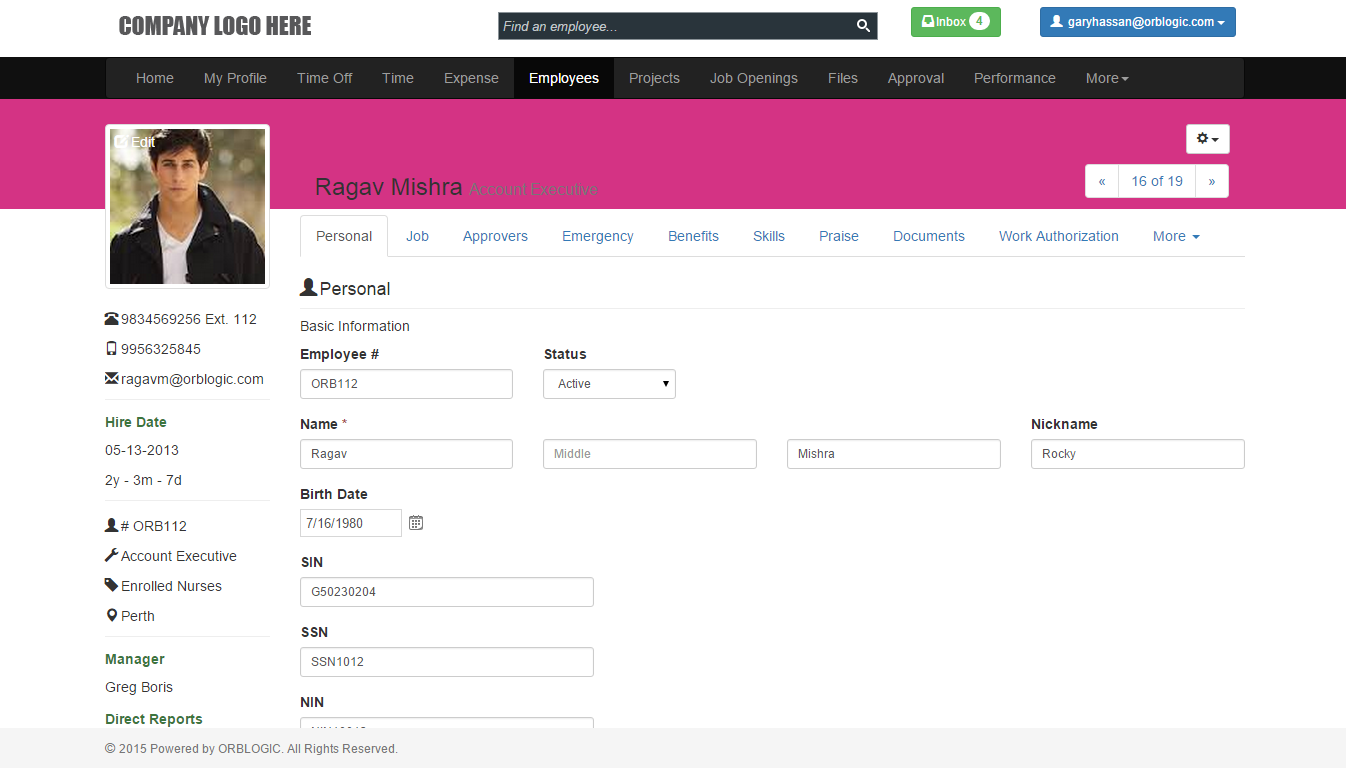The width and height of the screenshot is (1346, 768).
Task: Click the Company Logo Here header
Action: click(x=215, y=26)
